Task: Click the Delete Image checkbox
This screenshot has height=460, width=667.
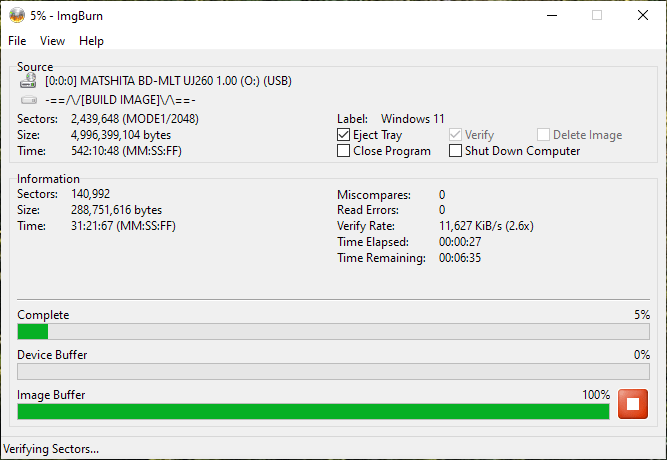Action: coord(543,135)
